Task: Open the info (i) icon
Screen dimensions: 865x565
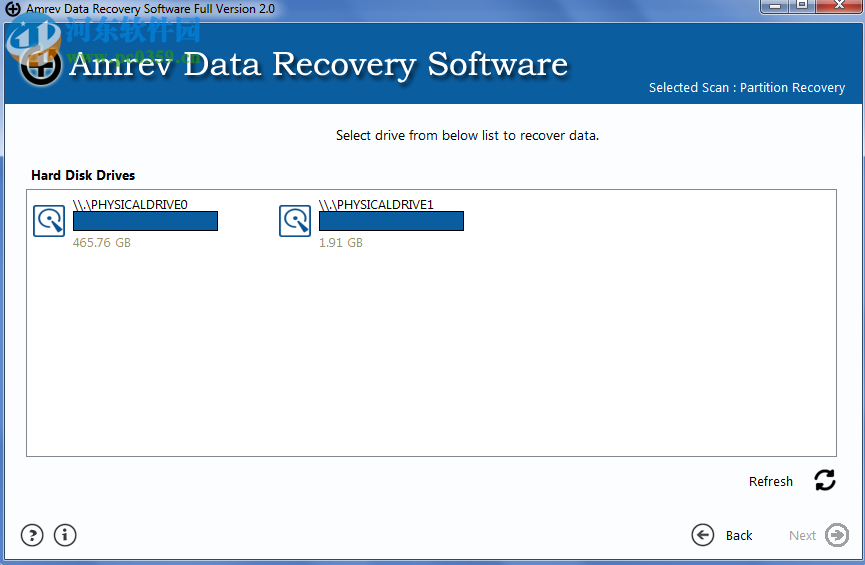Action: [65, 535]
